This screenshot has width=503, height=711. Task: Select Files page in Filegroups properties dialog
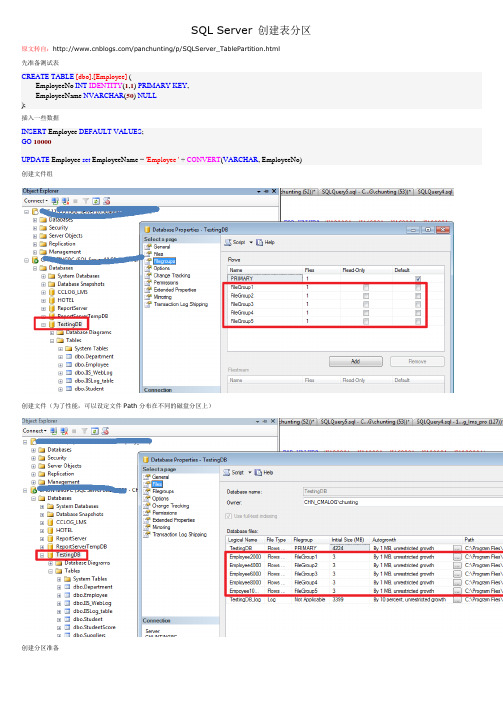click(158, 254)
